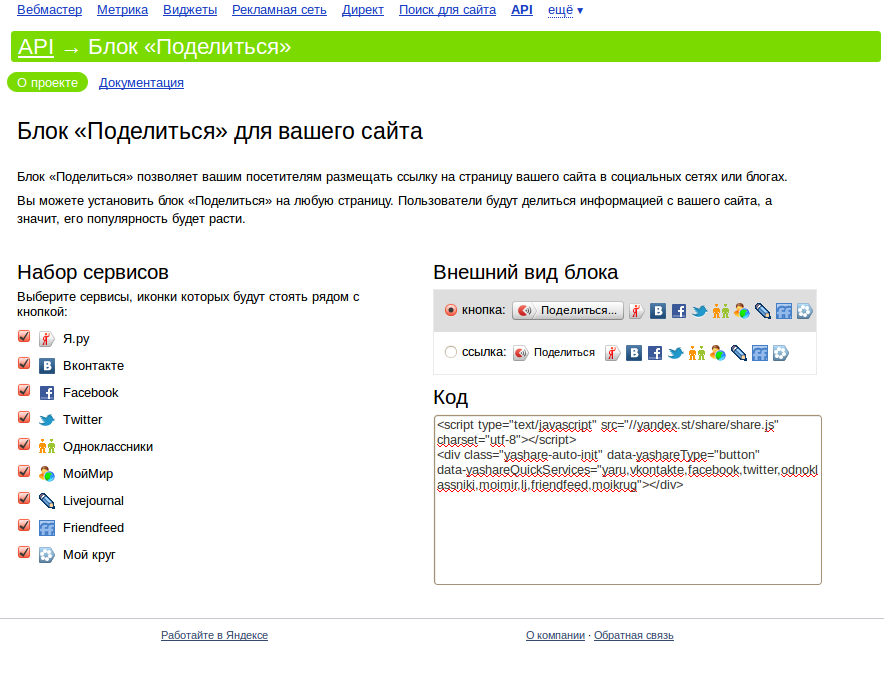
Task: Uncheck the Twitter service checkbox
Action: tap(25, 419)
